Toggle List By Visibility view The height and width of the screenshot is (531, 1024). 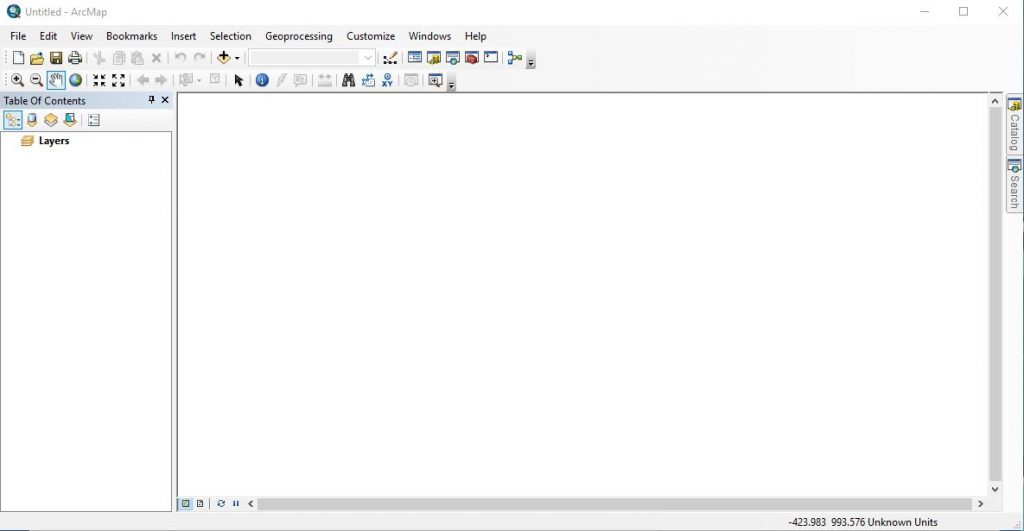pos(51,120)
